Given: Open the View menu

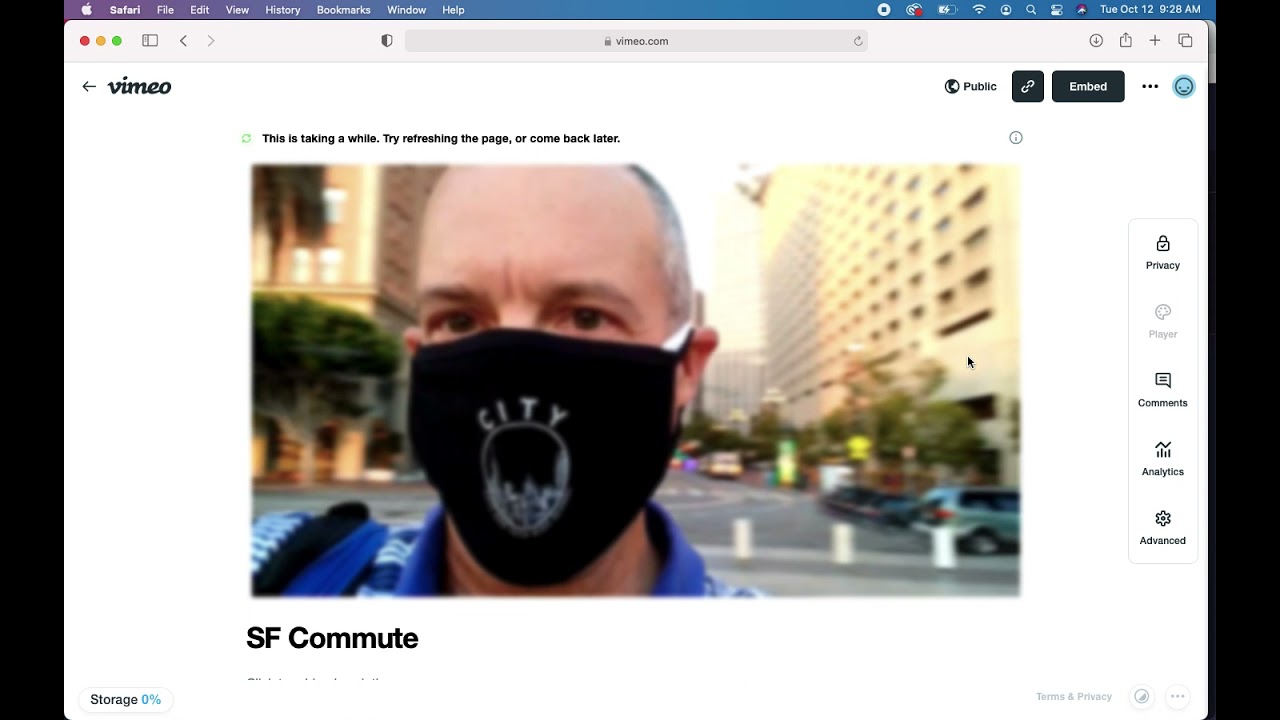Looking at the screenshot, I should pyautogui.click(x=237, y=10).
